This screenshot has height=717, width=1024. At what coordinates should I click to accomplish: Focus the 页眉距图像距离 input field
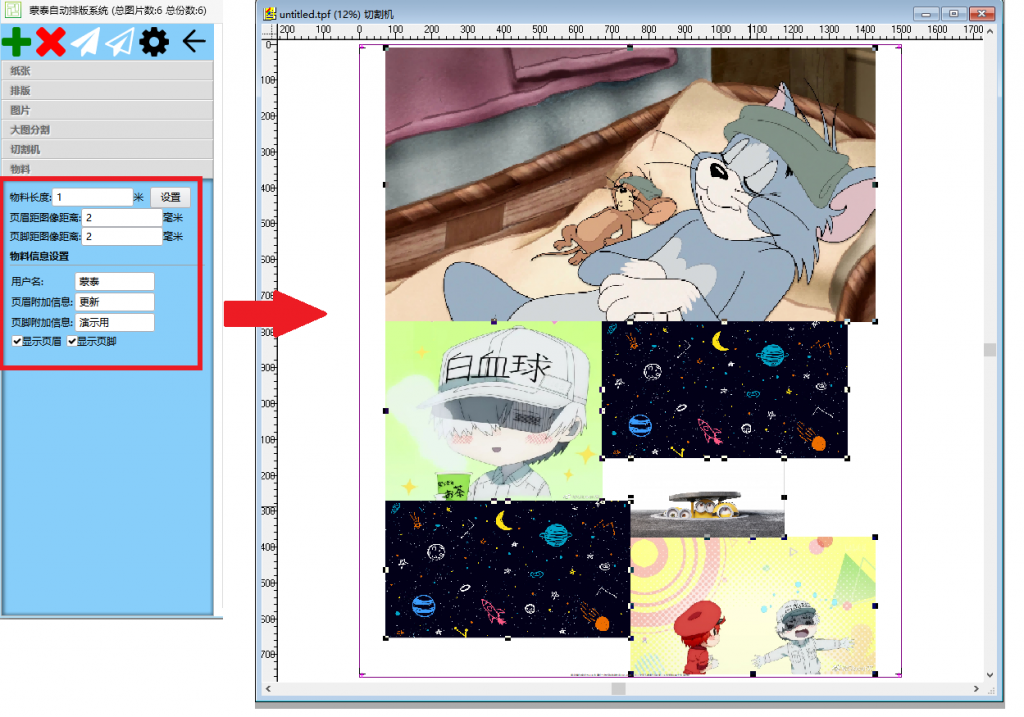tap(122, 217)
